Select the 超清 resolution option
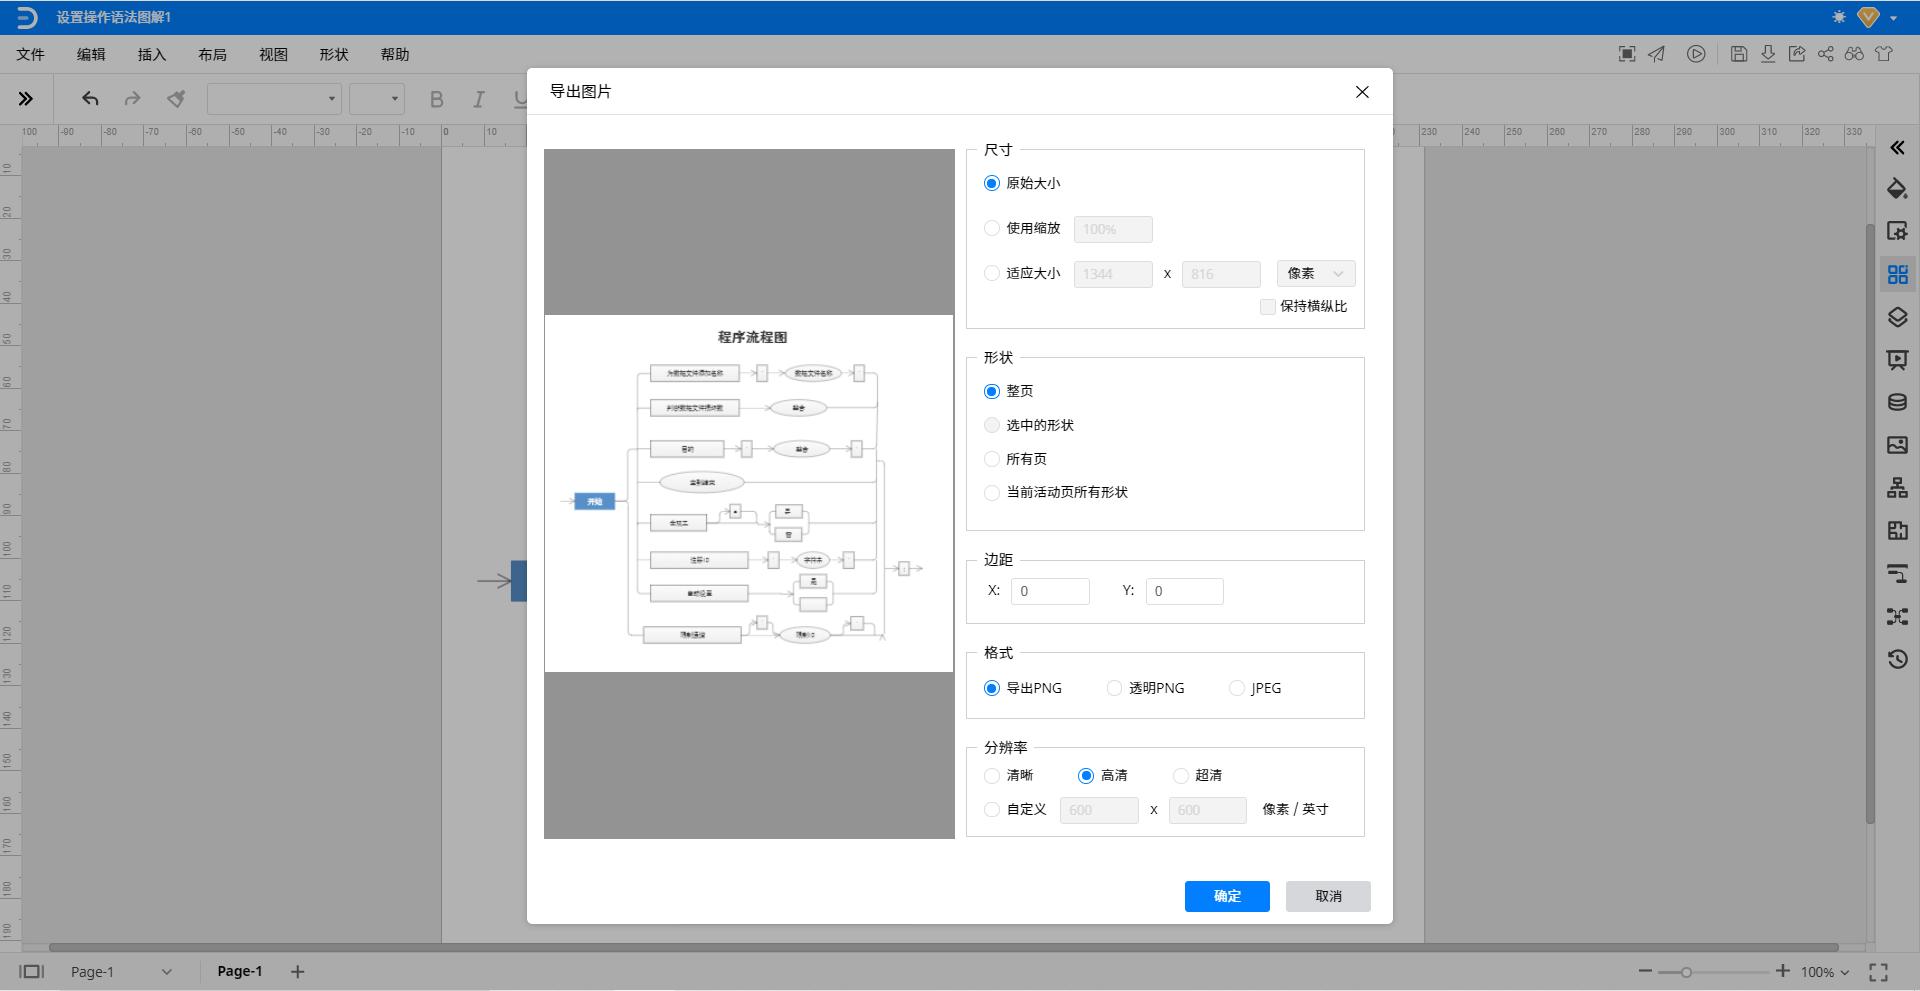 (x=1180, y=775)
